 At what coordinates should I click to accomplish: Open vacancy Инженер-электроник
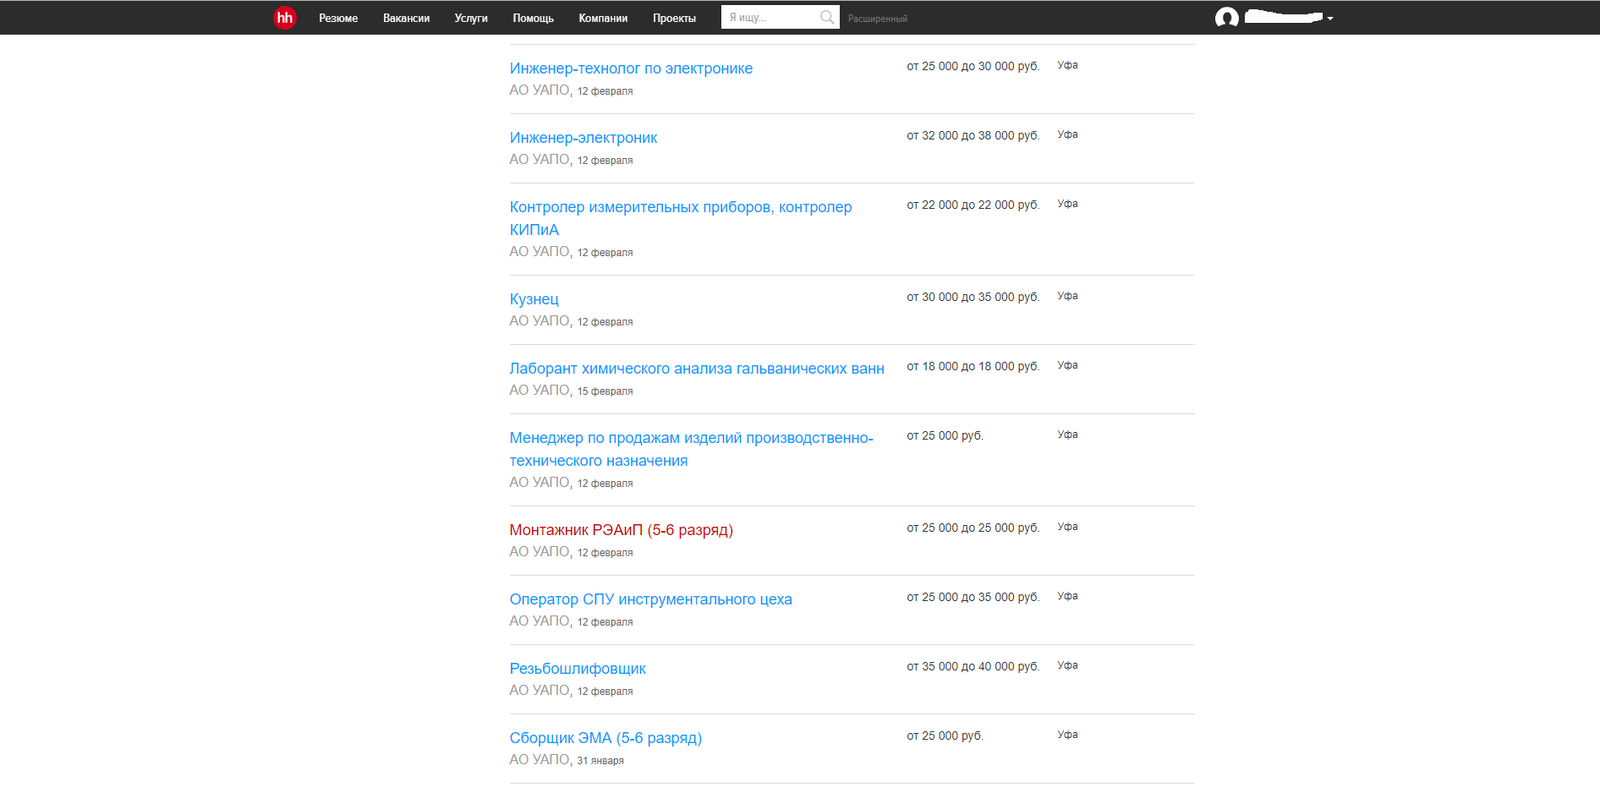point(583,137)
